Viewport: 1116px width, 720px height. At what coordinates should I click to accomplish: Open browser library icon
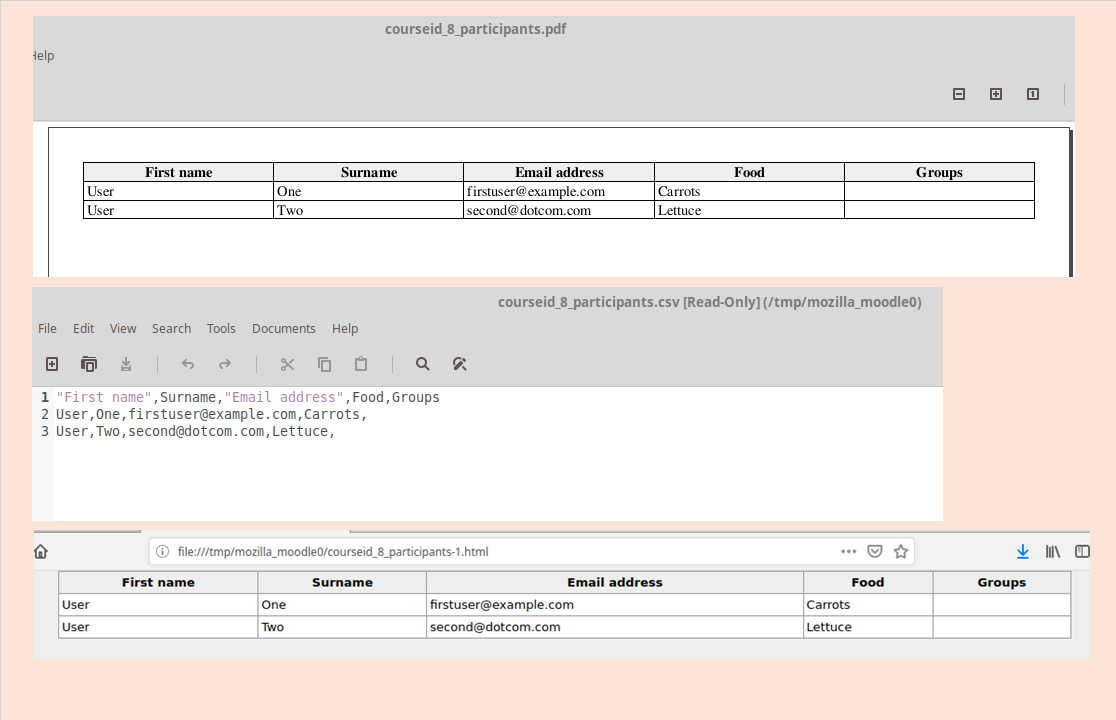pyautogui.click(x=1053, y=551)
